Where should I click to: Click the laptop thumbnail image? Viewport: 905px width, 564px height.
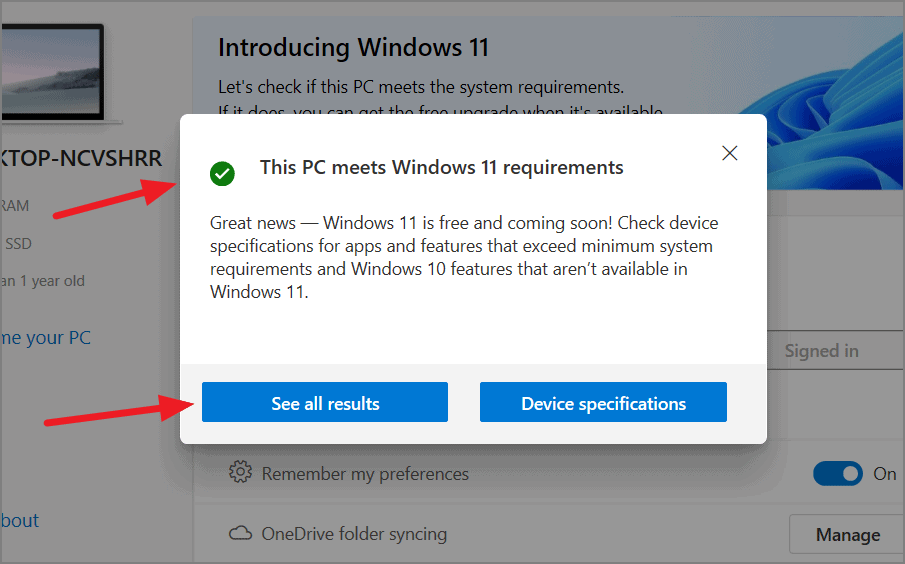53,72
